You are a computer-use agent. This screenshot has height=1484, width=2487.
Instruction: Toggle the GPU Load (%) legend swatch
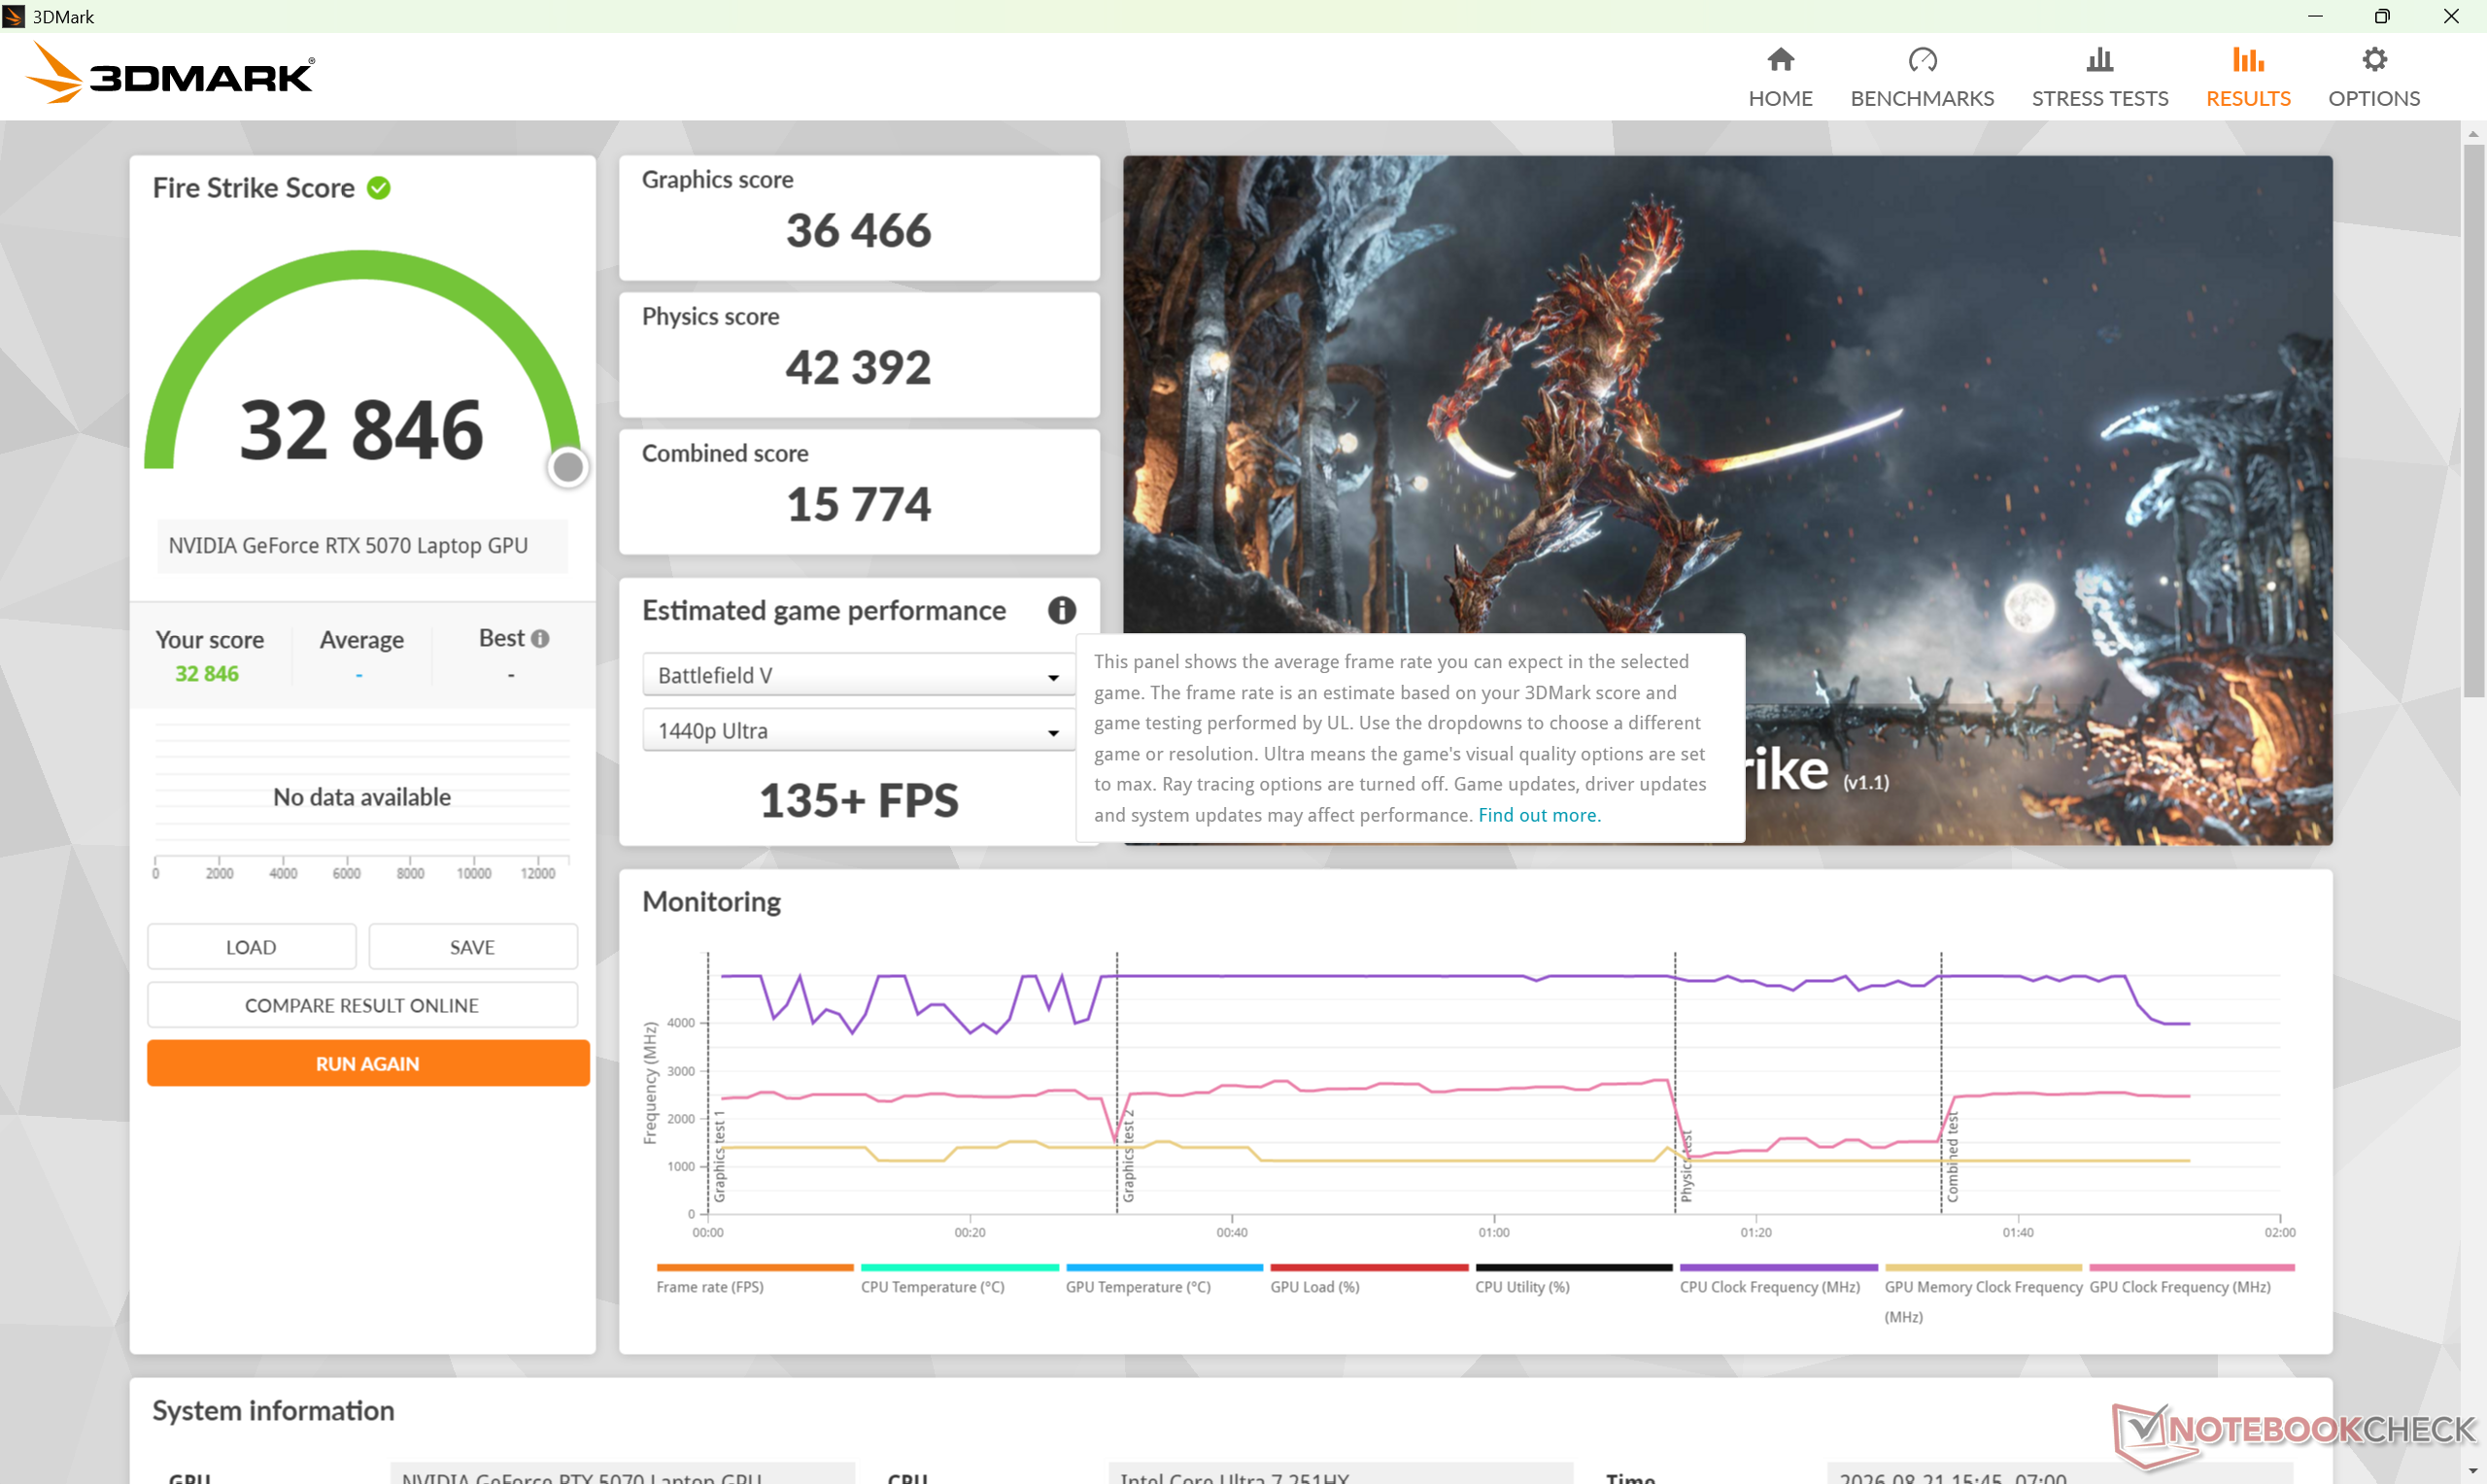pyautogui.click(x=1369, y=1268)
